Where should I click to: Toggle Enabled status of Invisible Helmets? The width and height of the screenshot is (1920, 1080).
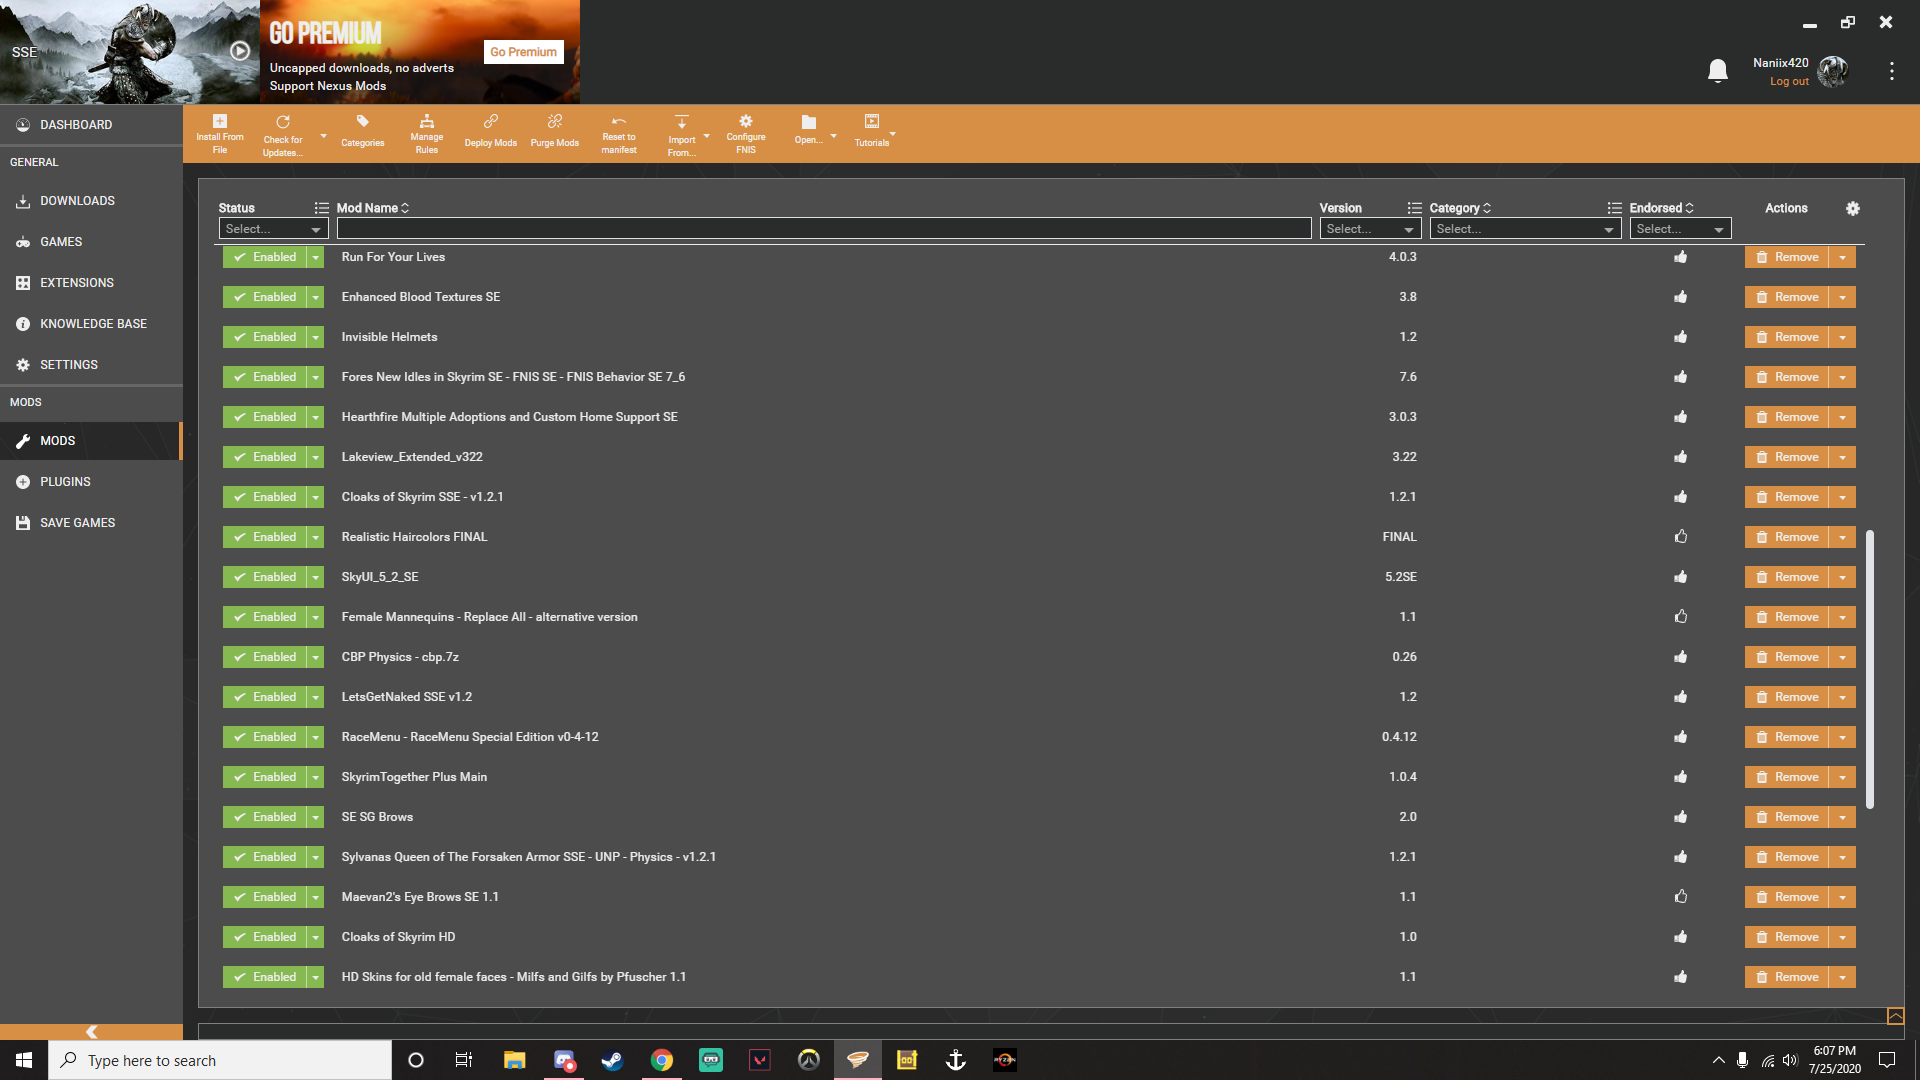pyautogui.click(x=265, y=337)
